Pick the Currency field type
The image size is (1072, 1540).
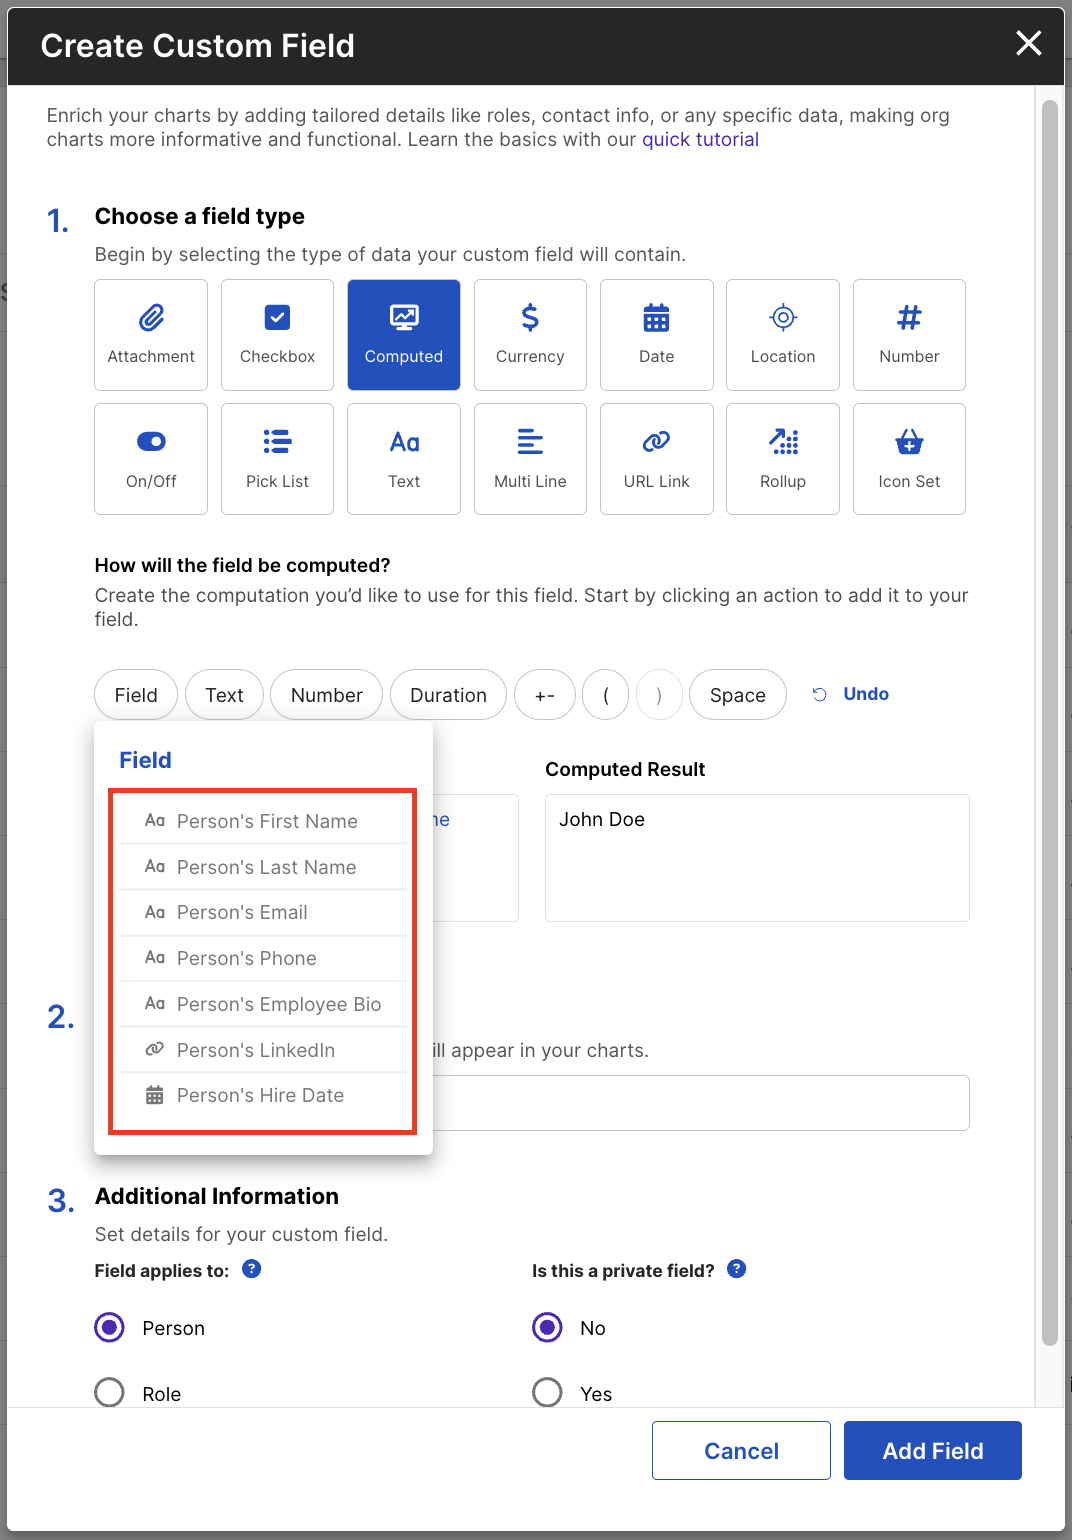[x=530, y=335]
